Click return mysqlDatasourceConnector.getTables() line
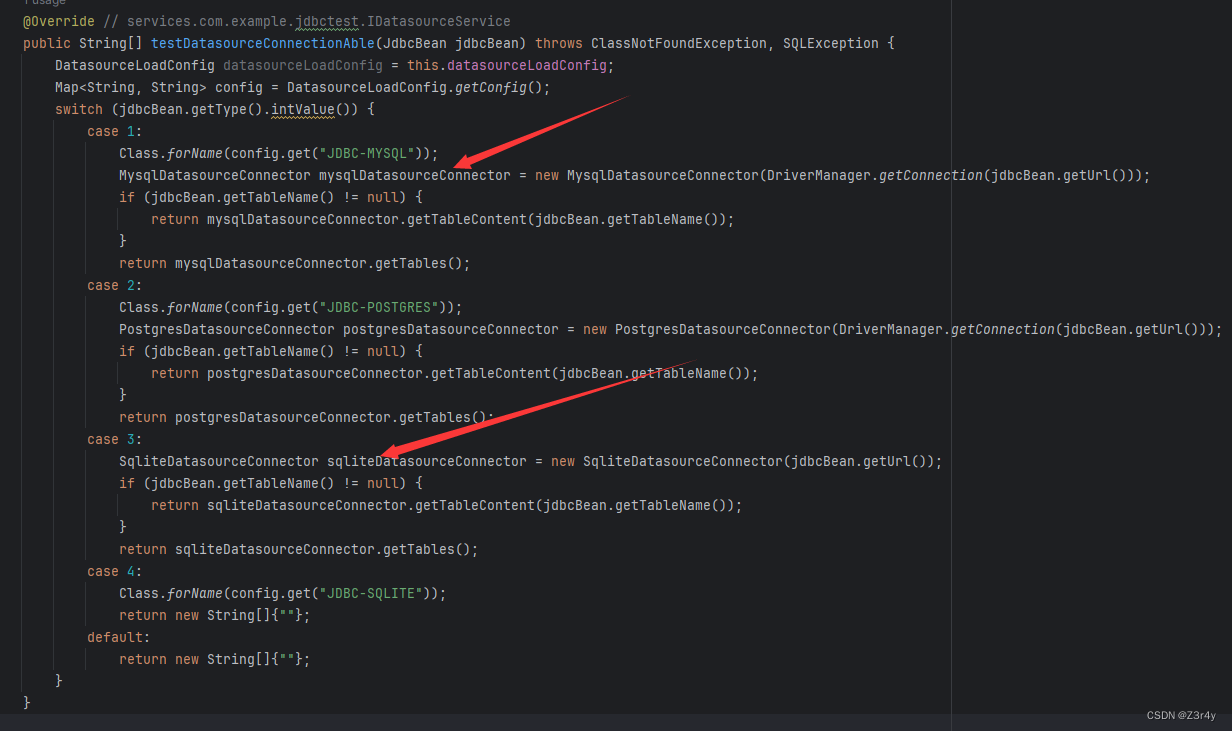The height and width of the screenshot is (731, 1232). click(x=294, y=263)
